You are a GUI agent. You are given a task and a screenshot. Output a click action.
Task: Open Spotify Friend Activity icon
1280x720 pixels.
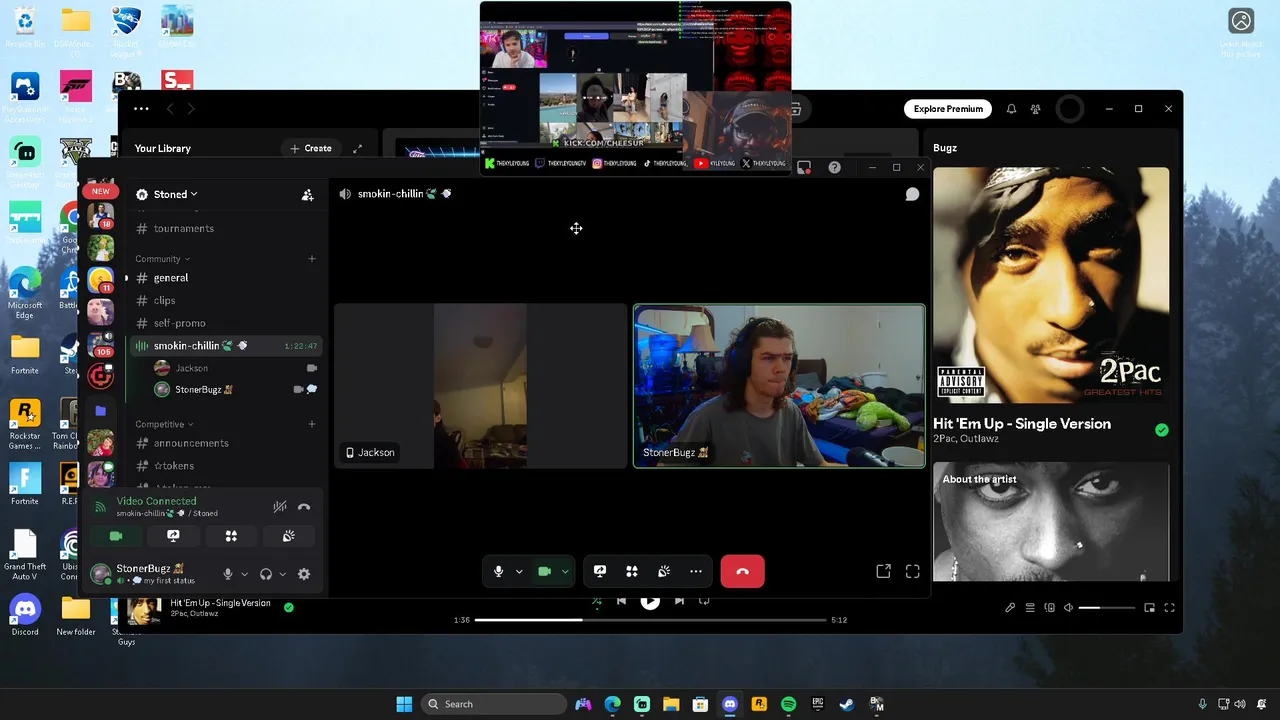1036,109
